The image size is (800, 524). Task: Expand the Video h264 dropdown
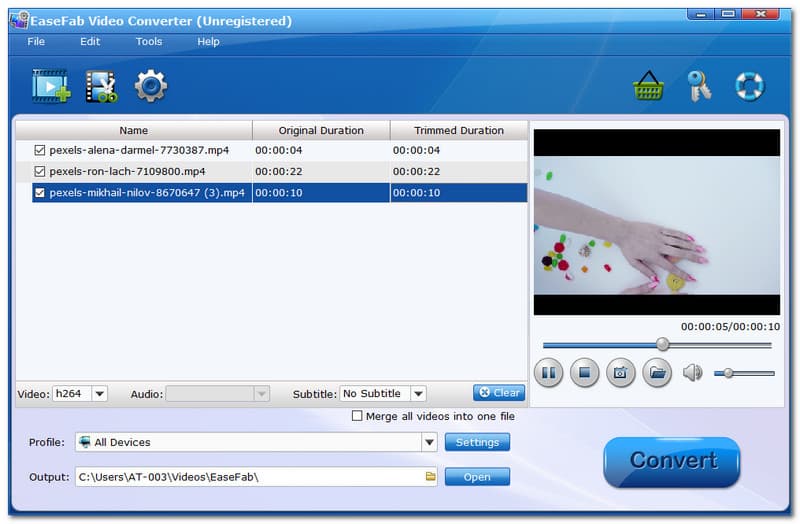[99, 394]
